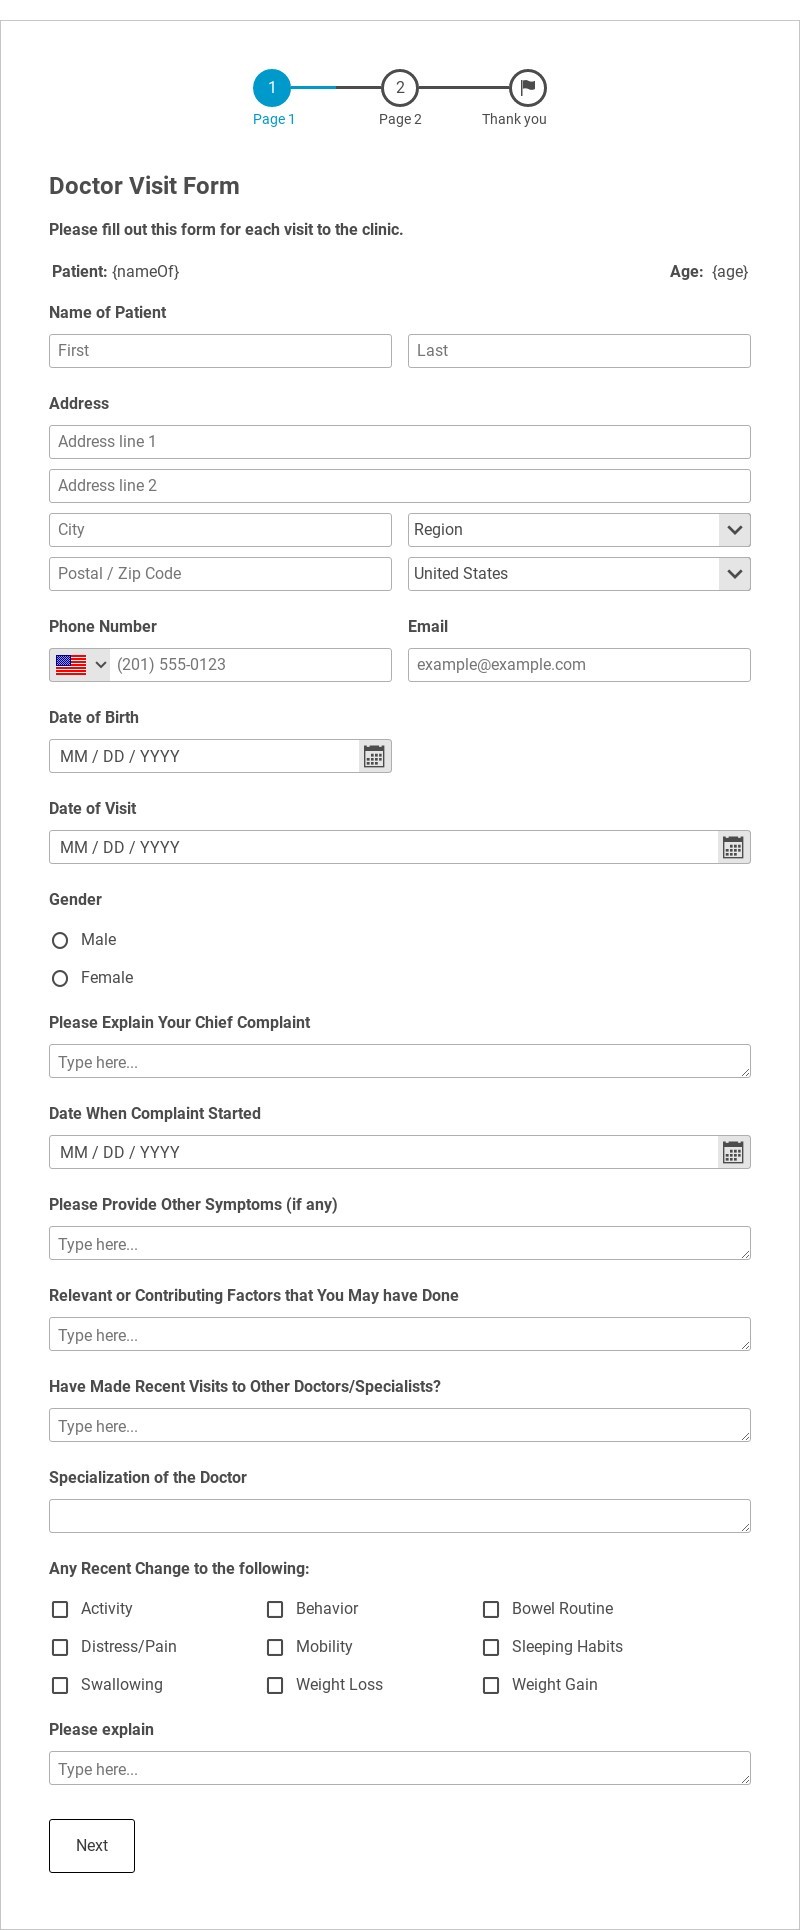Check the Swallowing checkbox
The height and width of the screenshot is (1930, 800).
[x=60, y=1685]
